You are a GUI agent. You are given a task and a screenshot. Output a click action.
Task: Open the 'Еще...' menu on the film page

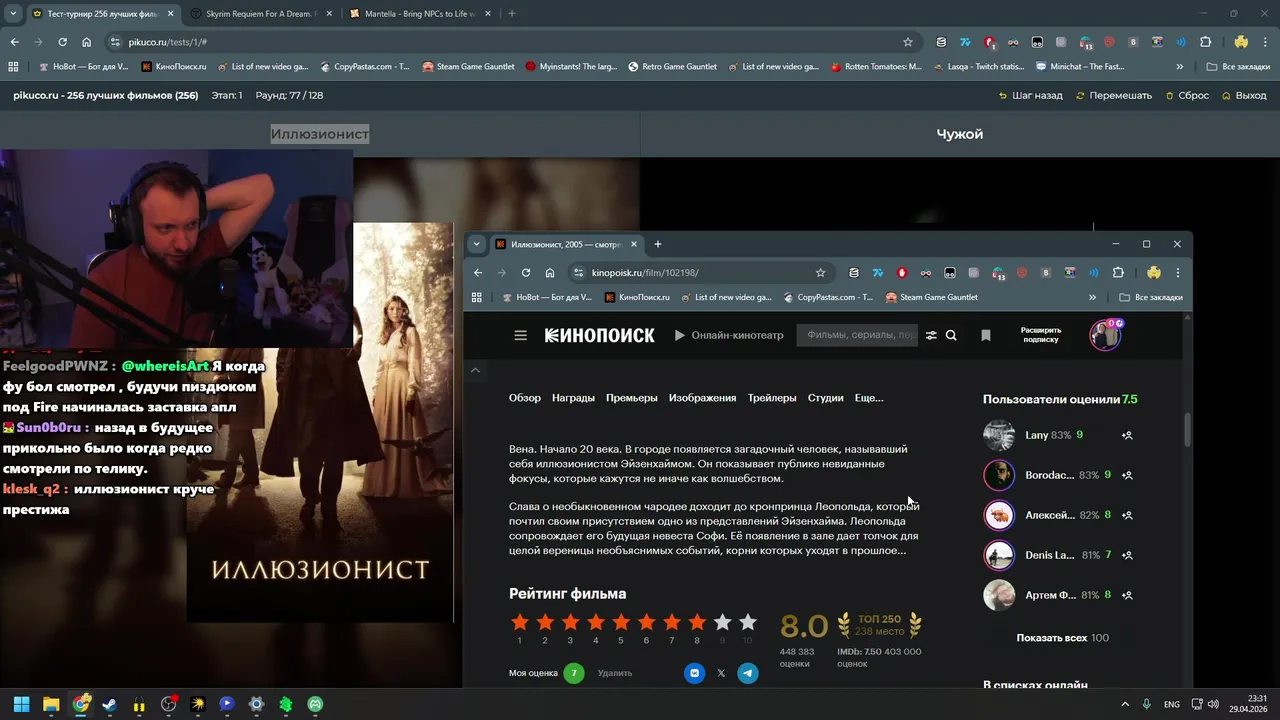[869, 398]
